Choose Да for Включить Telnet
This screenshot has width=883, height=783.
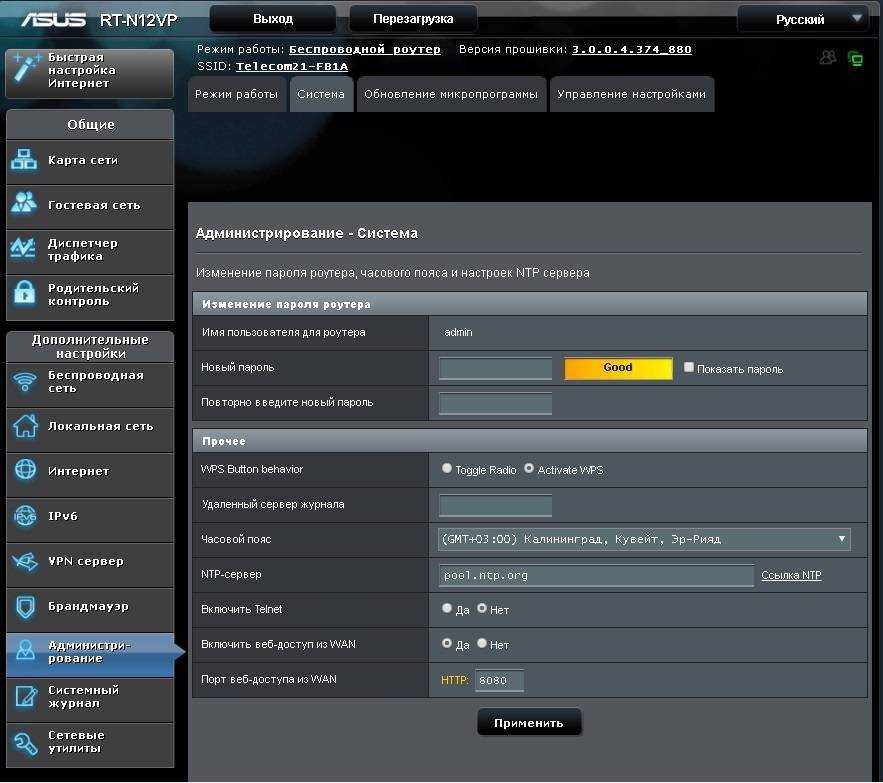tap(447, 608)
